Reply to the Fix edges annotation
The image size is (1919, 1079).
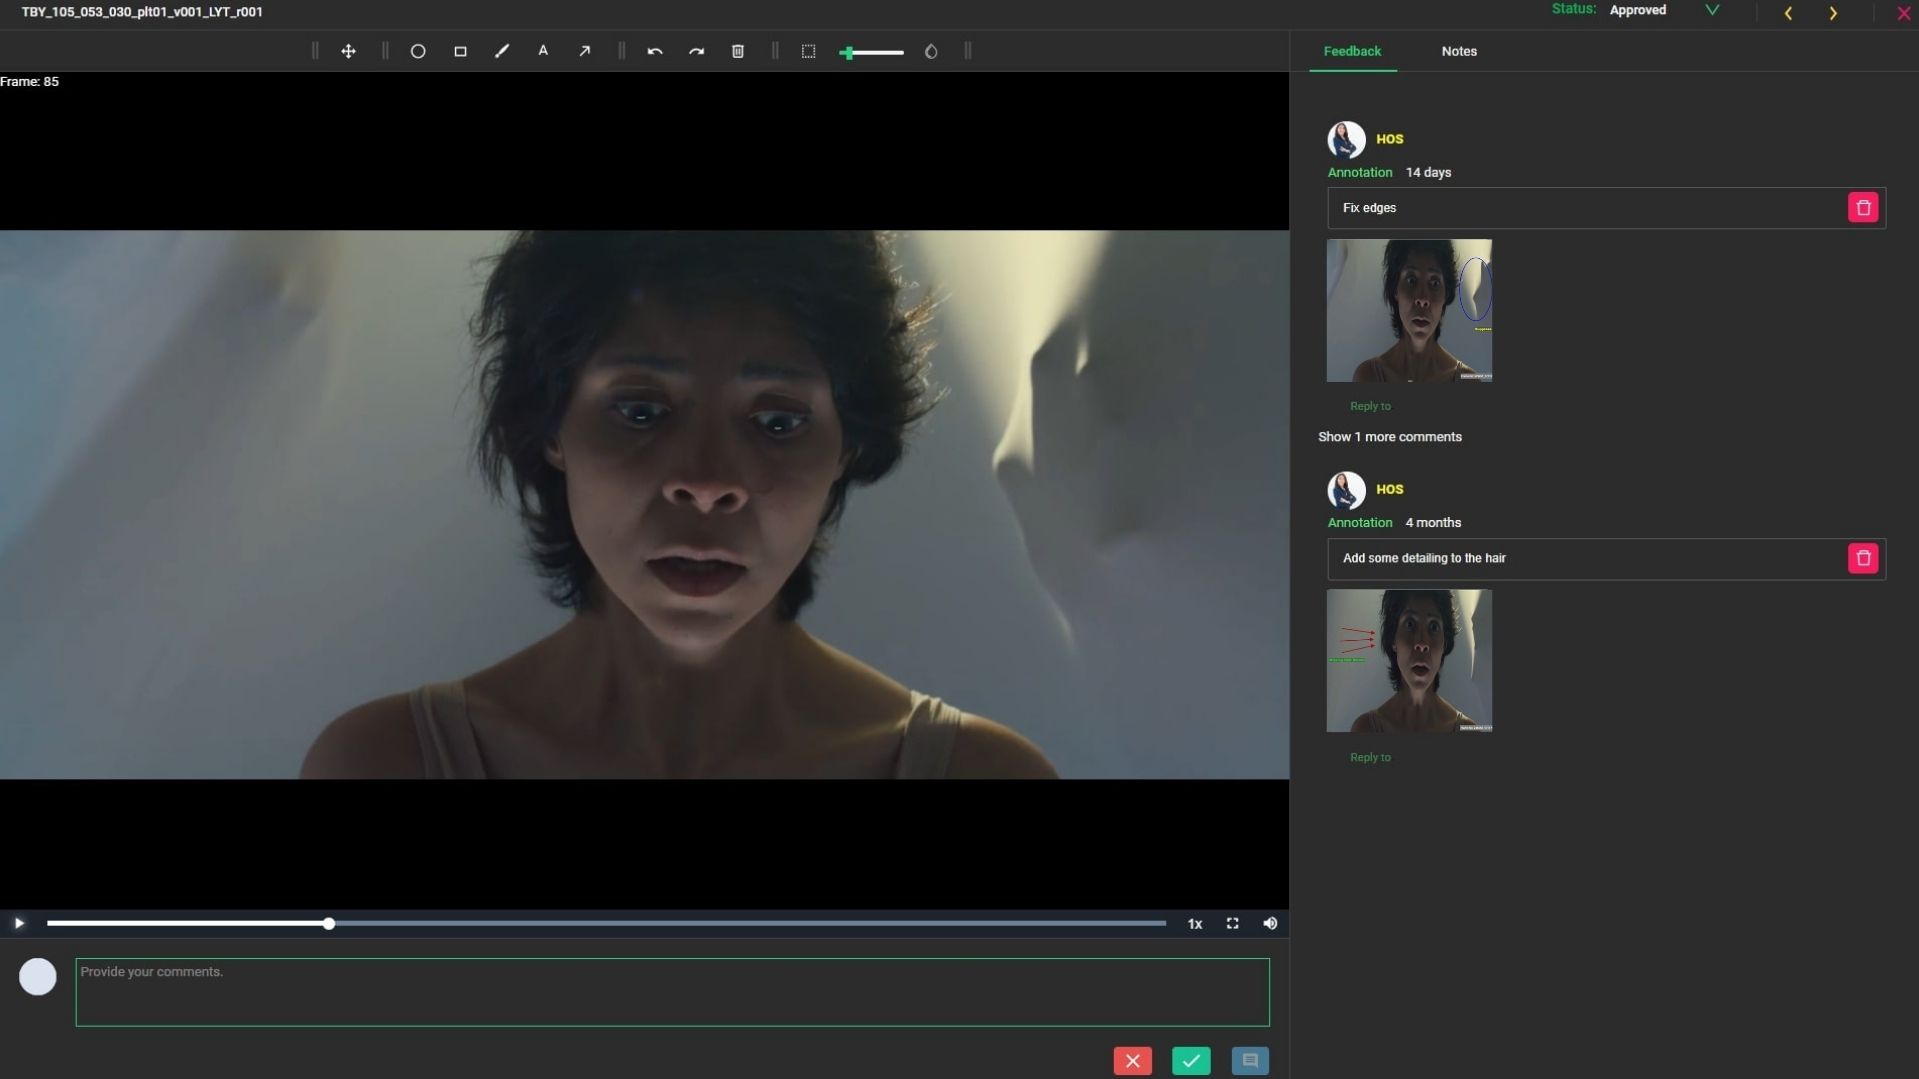1369,405
